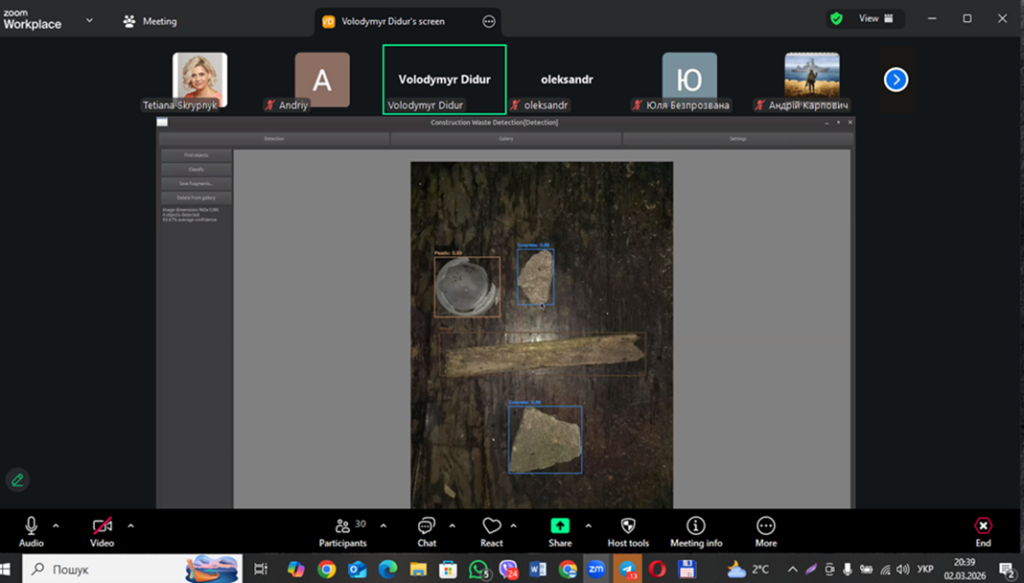Click the End meeting button
Image resolution: width=1024 pixels, height=583 pixels.
point(983,526)
